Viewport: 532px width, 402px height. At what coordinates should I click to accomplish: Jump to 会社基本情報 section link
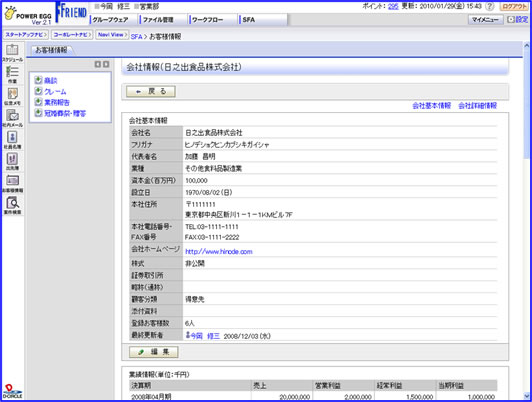click(432, 106)
